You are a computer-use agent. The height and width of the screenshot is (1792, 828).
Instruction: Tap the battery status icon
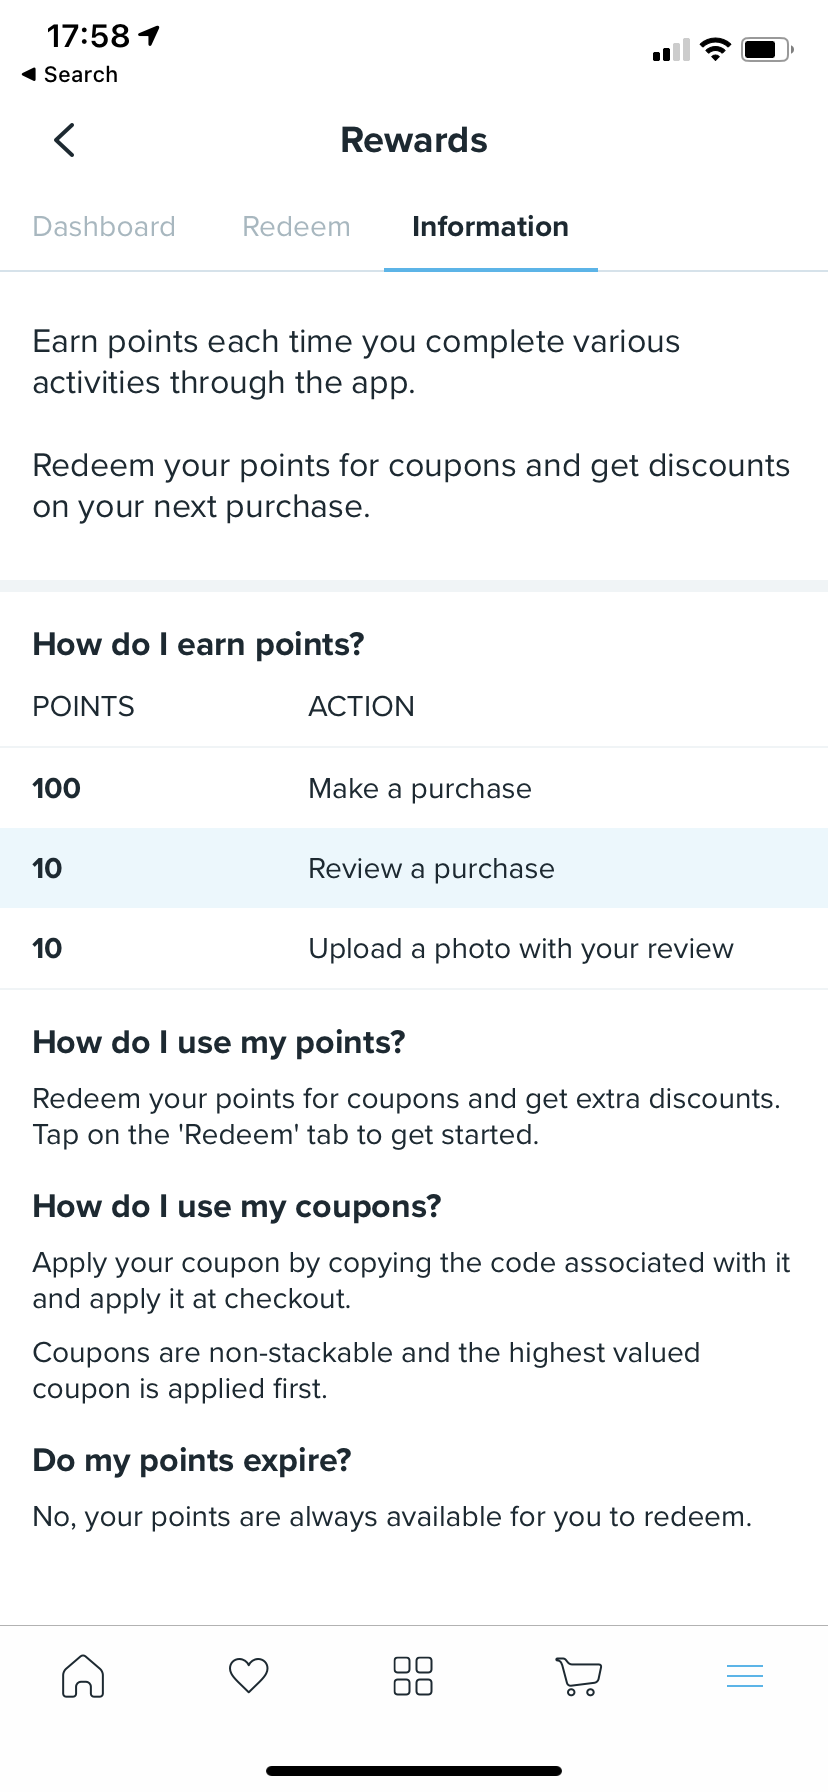click(767, 49)
